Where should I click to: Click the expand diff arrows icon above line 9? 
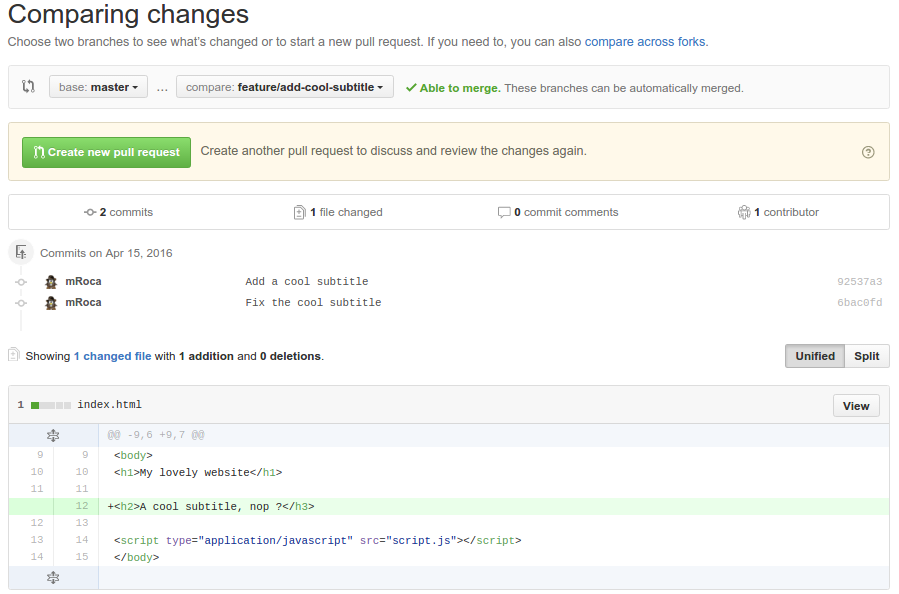coord(53,434)
